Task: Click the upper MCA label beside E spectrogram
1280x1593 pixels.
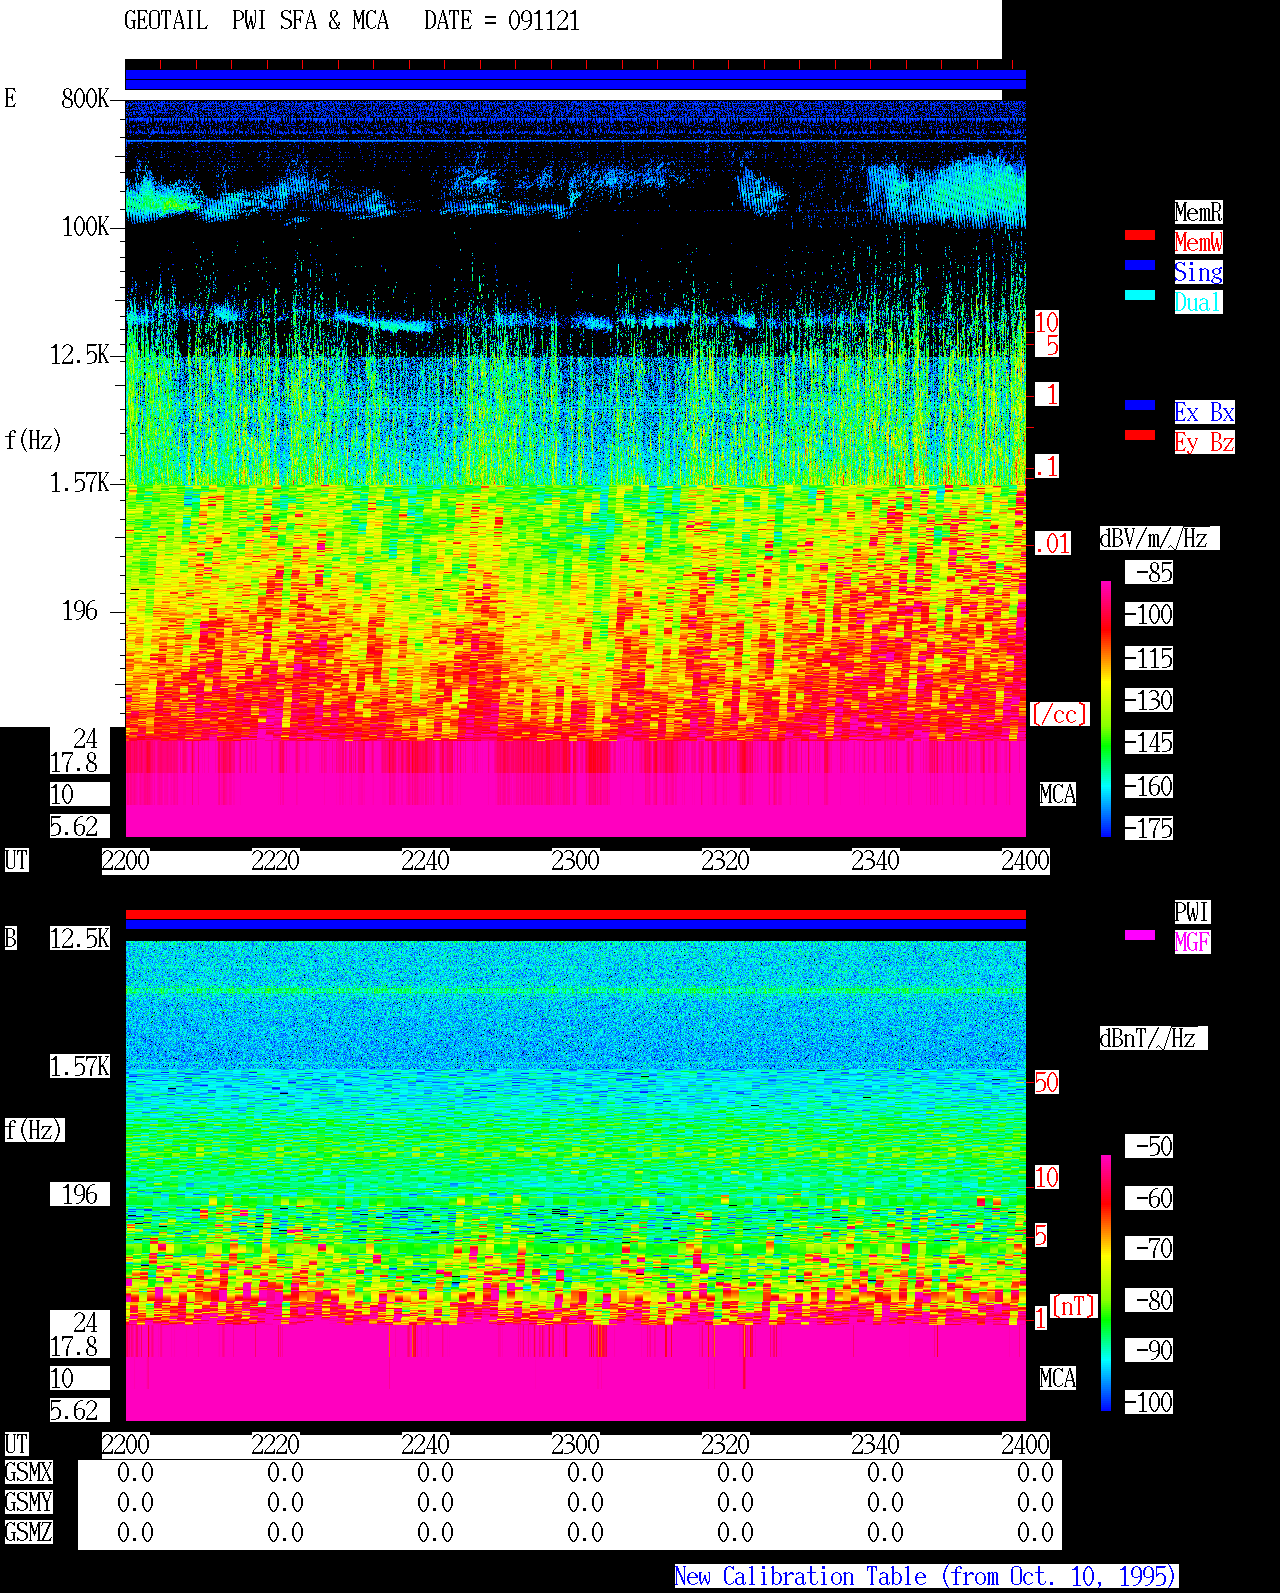Action: [x=1058, y=795]
